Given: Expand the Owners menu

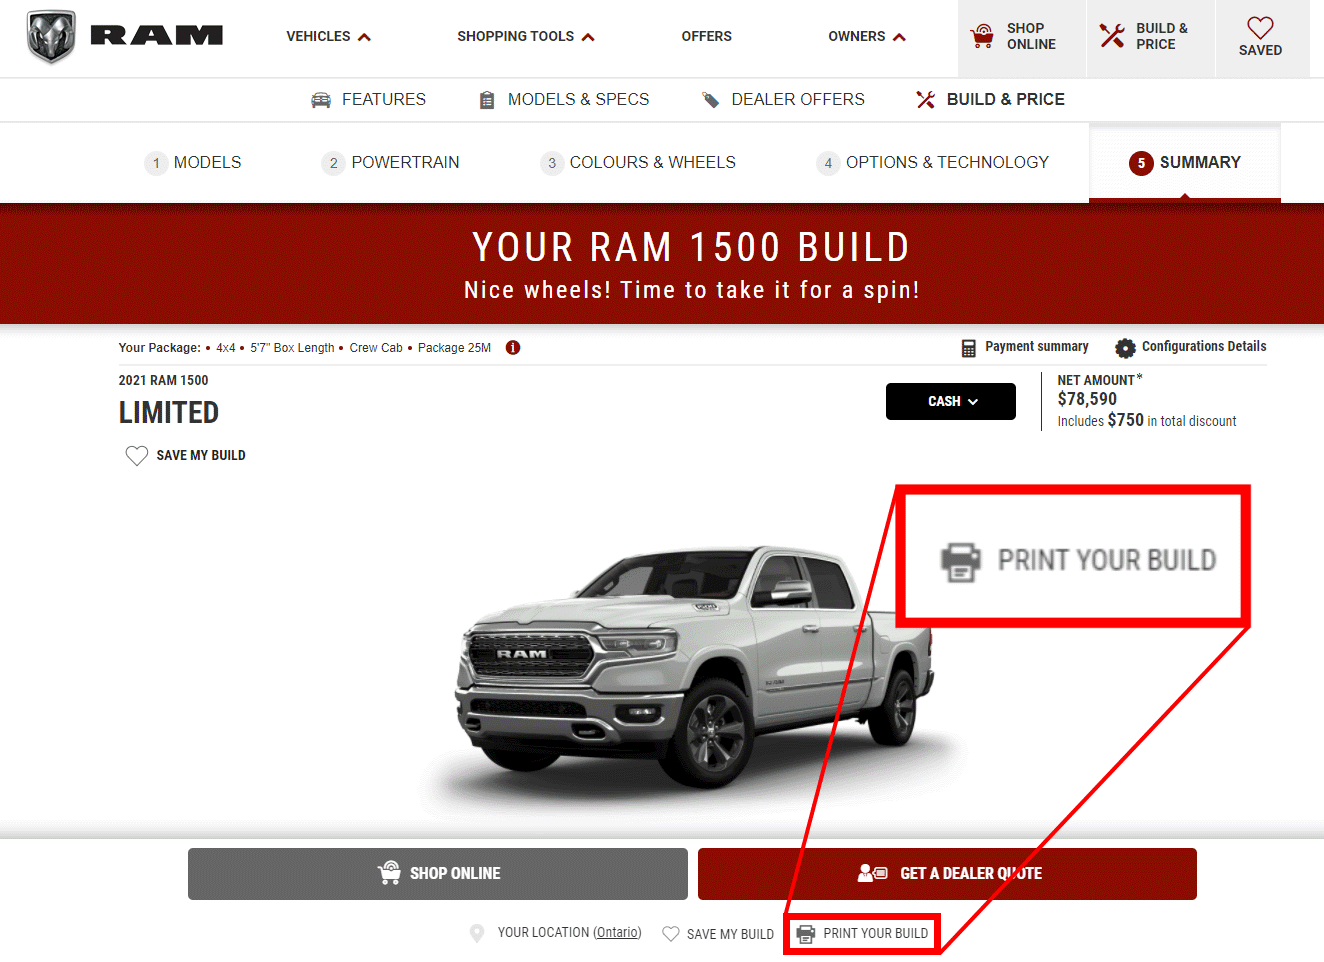Looking at the screenshot, I should tap(867, 37).
